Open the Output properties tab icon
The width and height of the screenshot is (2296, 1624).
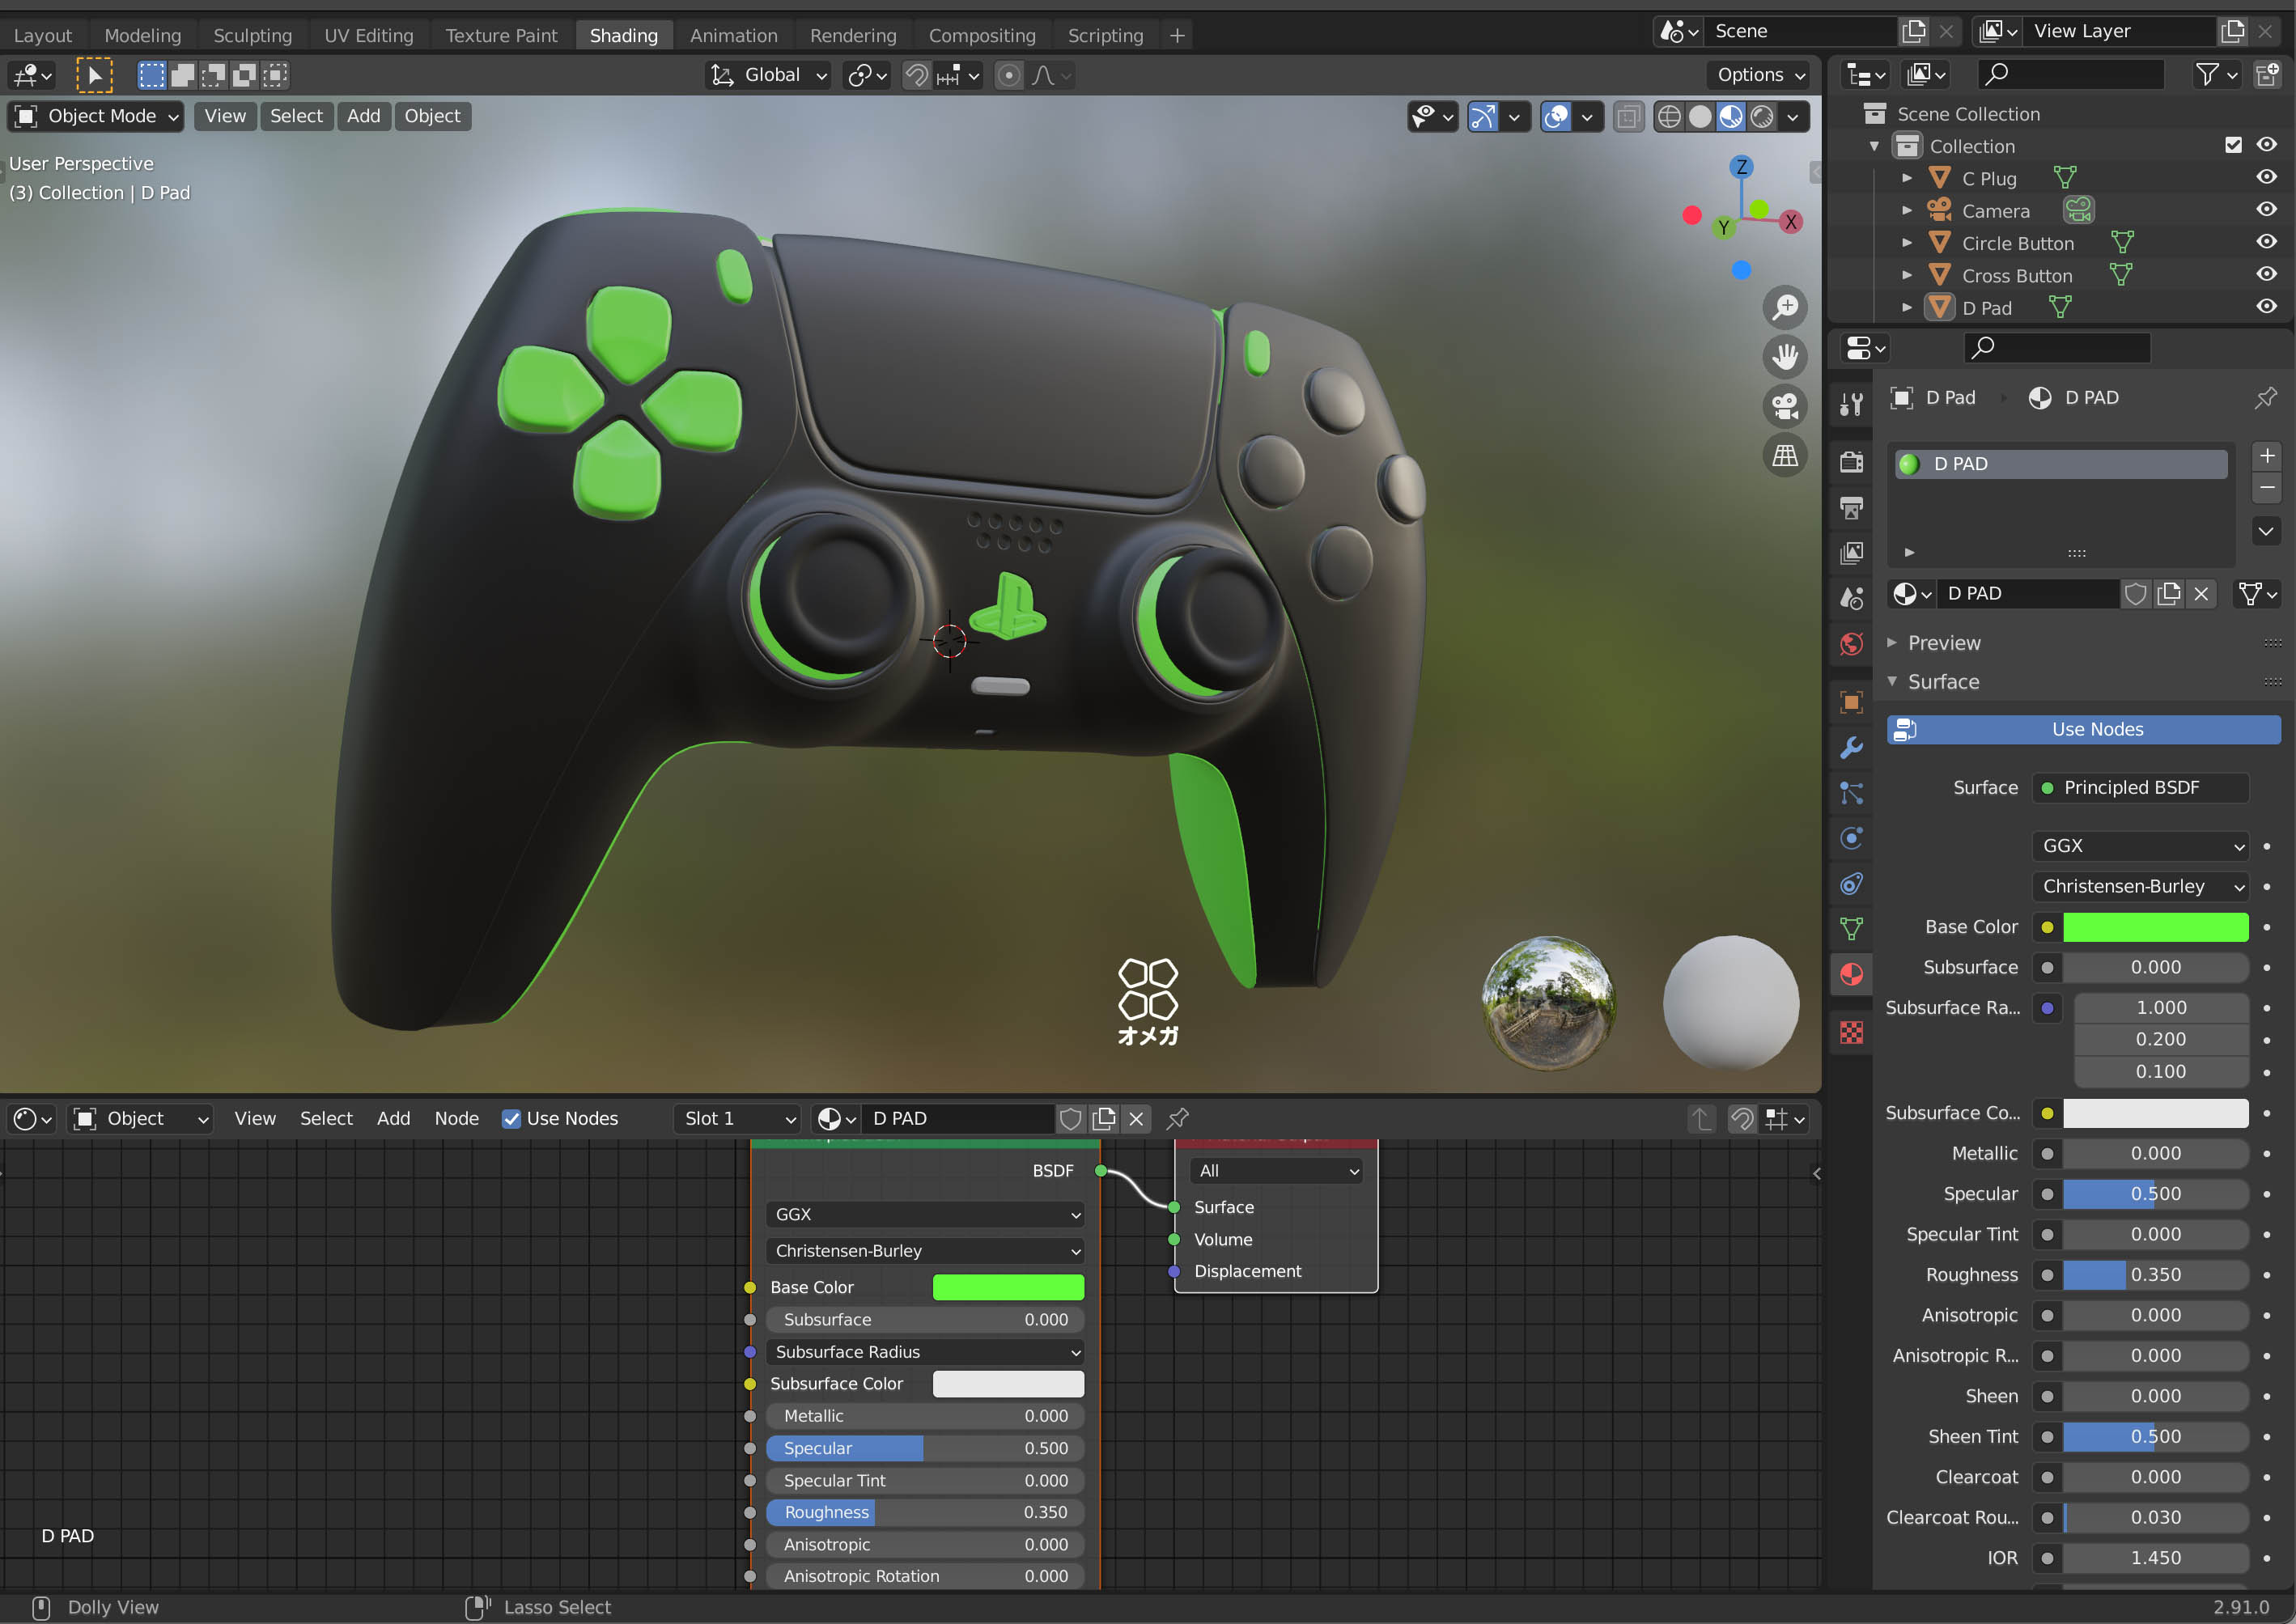[x=1851, y=507]
